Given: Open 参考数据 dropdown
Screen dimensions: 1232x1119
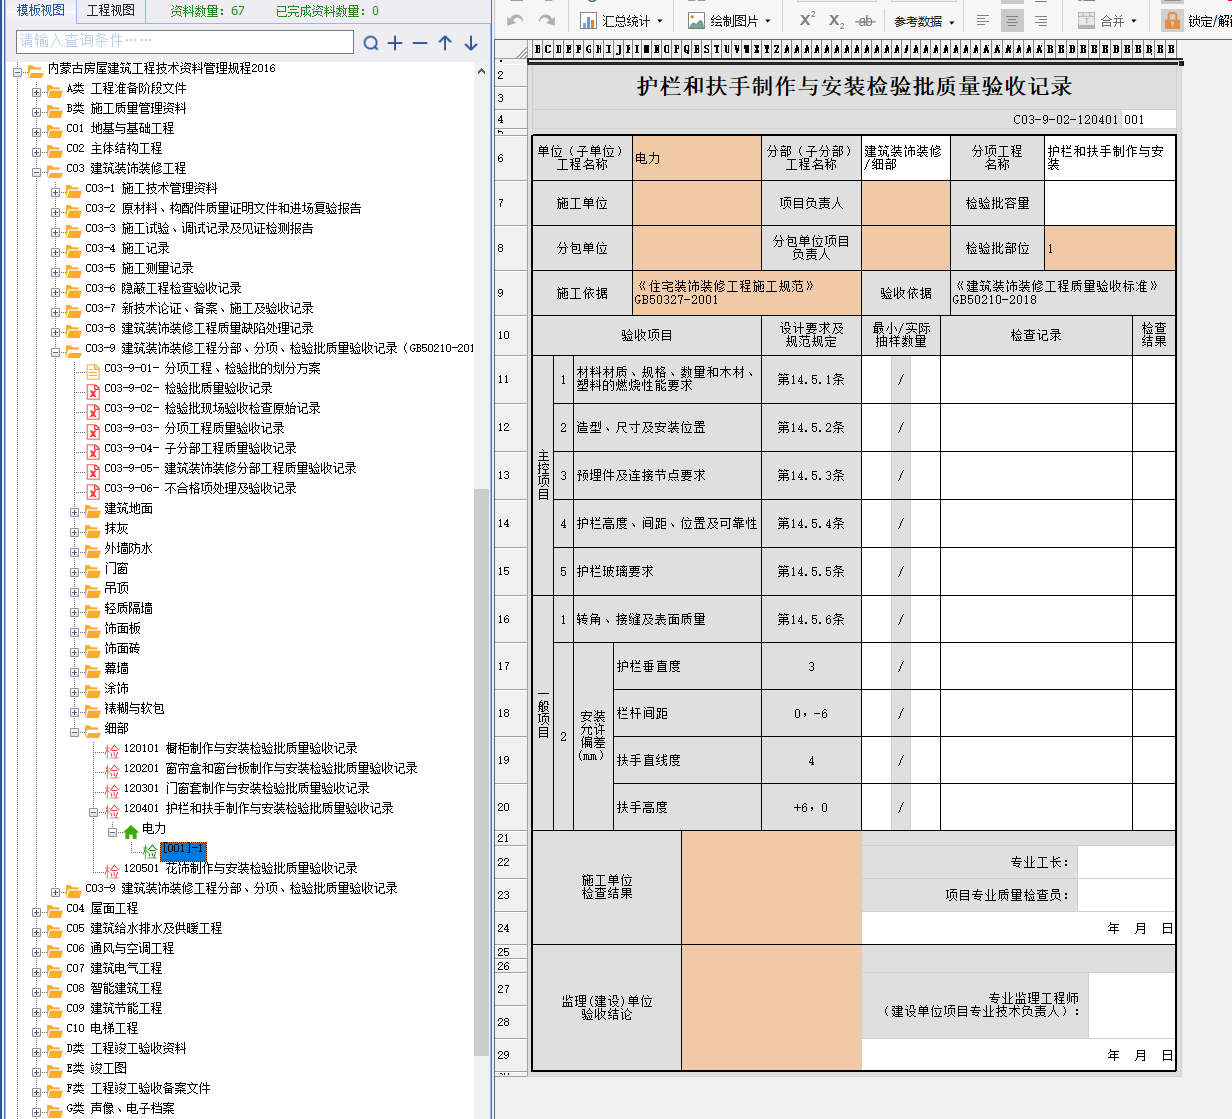Looking at the screenshot, I should tap(924, 21).
